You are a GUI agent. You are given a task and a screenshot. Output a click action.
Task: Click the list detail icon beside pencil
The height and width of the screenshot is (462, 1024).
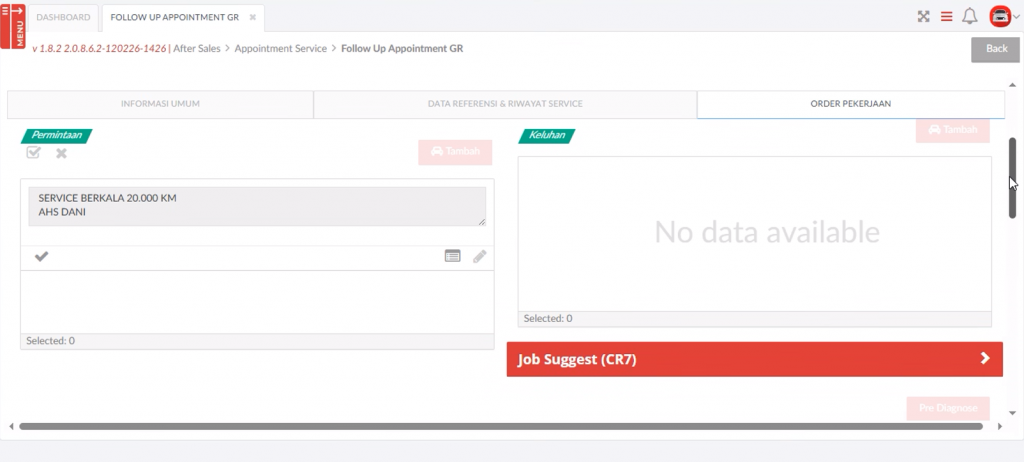tap(453, 257)
